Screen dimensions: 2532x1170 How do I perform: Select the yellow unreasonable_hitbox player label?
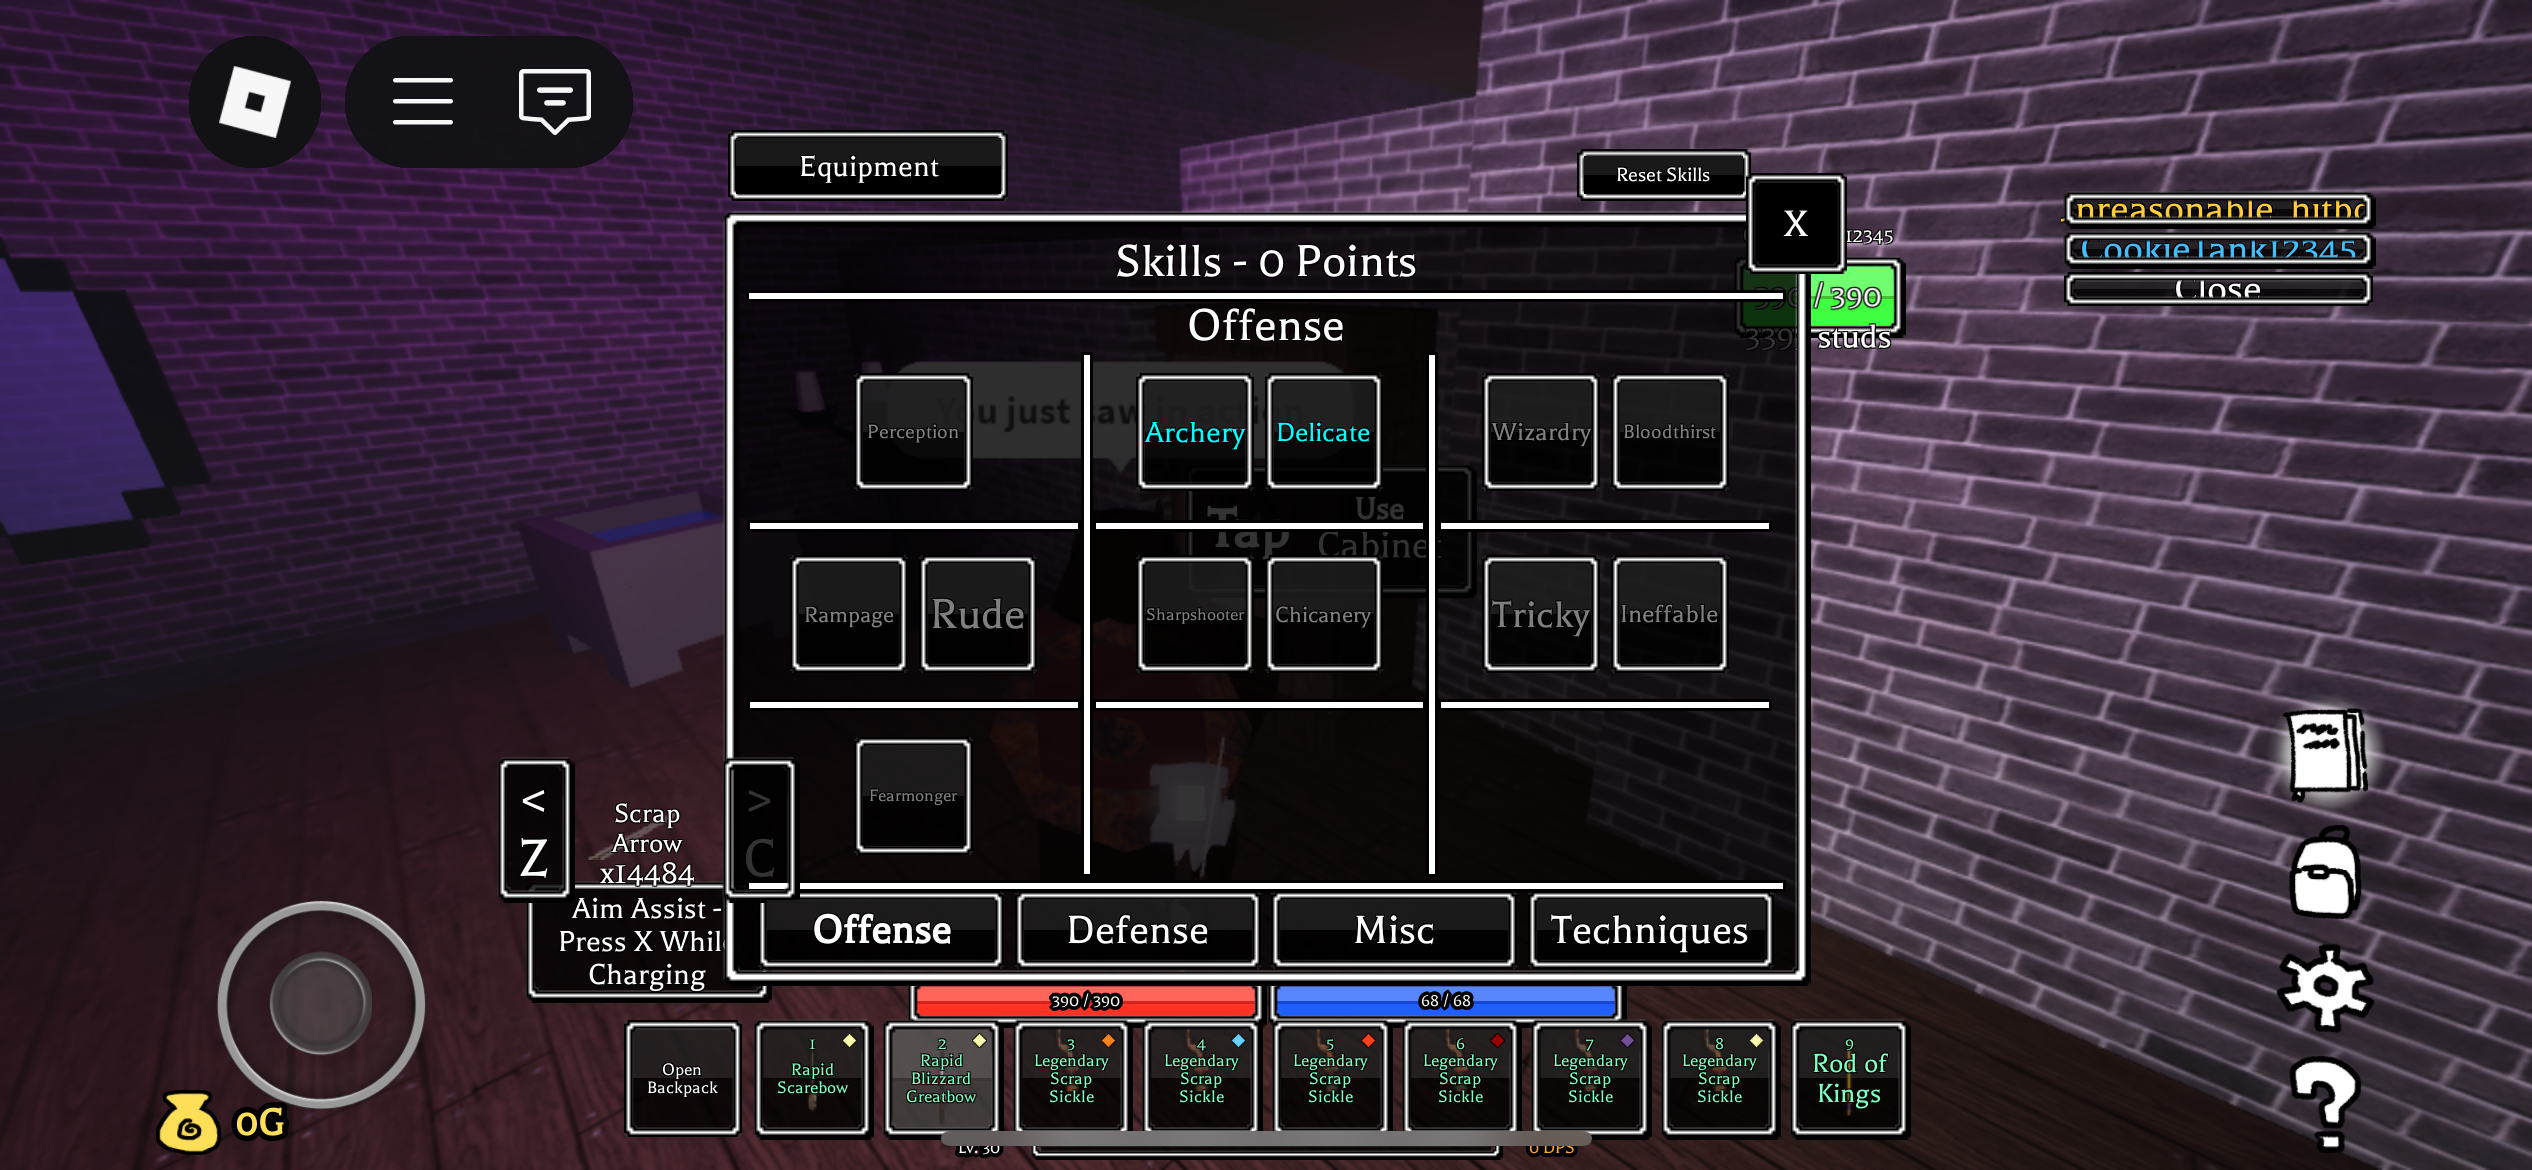[2218, 209]
